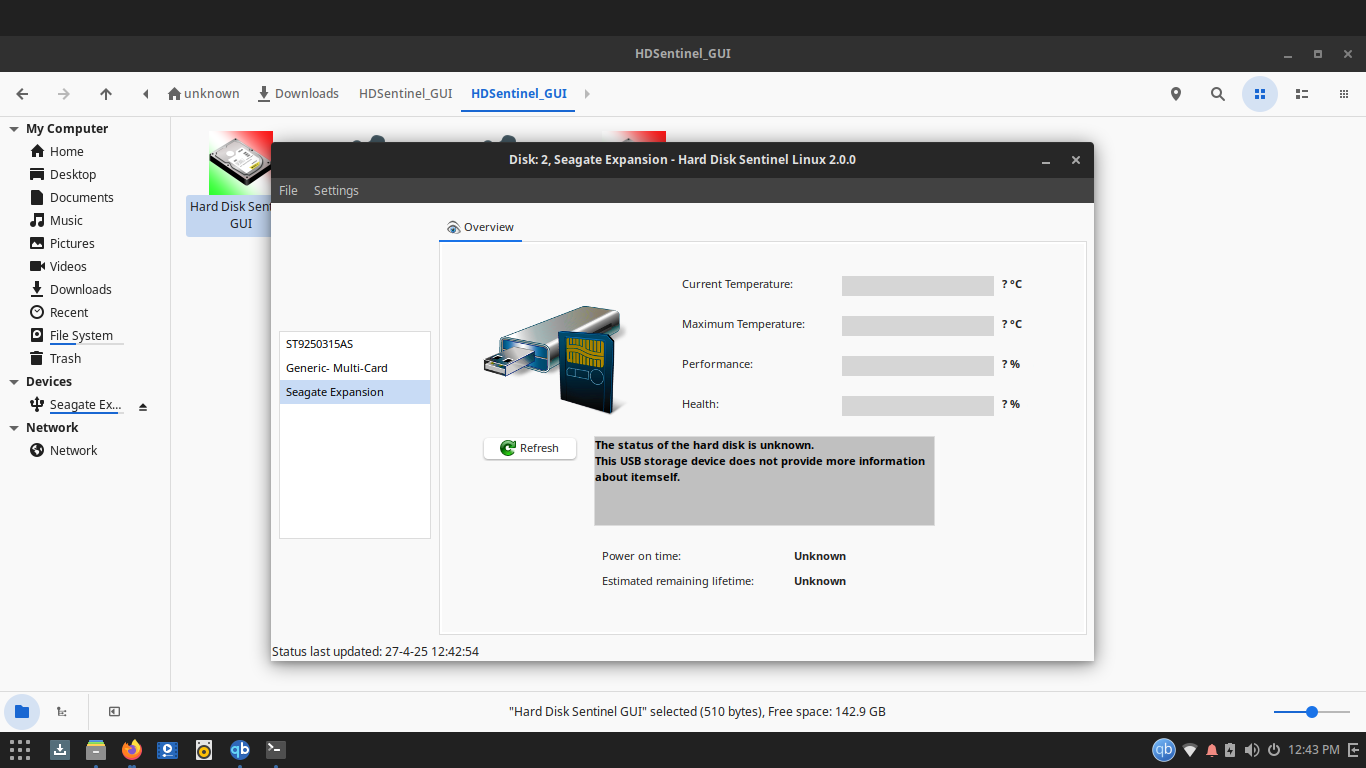
Task: Hide the sidebar using the bottom-bar icon
Action: pyautogui.click(x=114, y=712)
